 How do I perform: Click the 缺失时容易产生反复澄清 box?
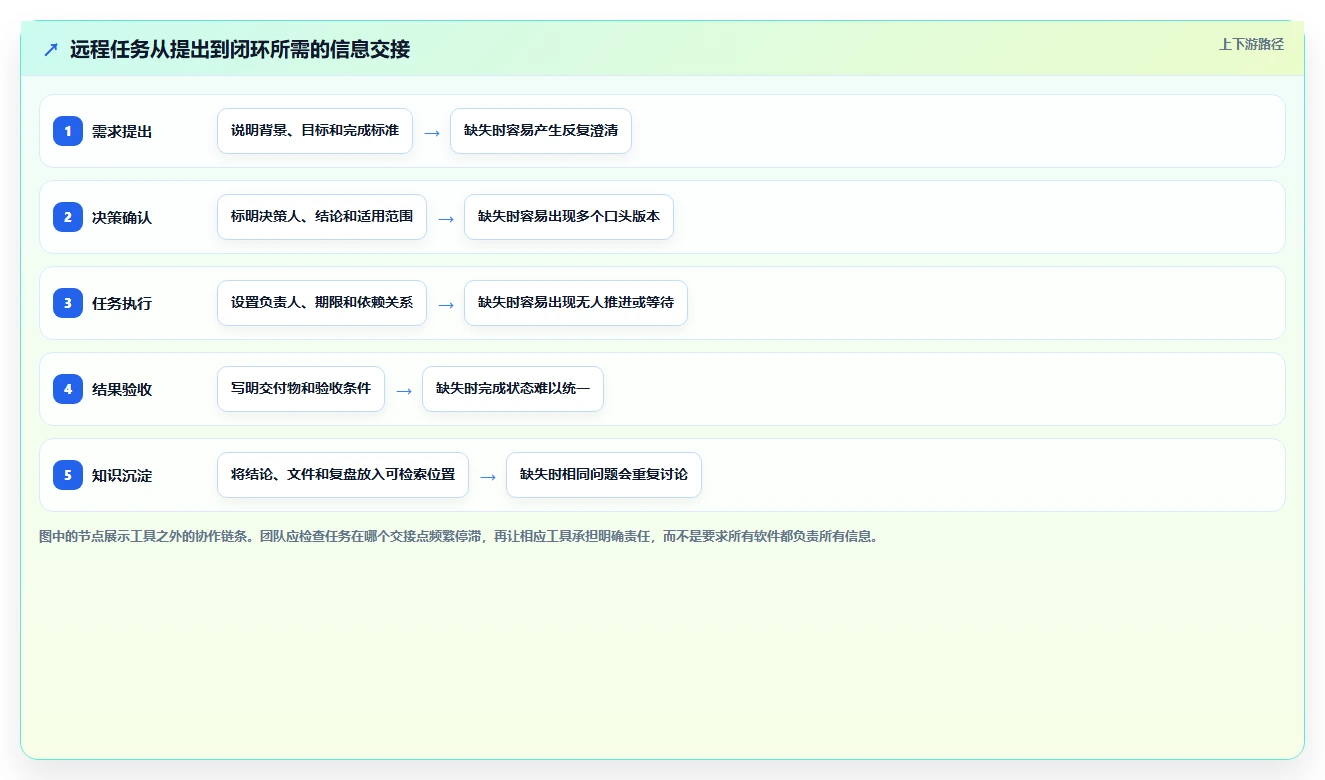541,131
